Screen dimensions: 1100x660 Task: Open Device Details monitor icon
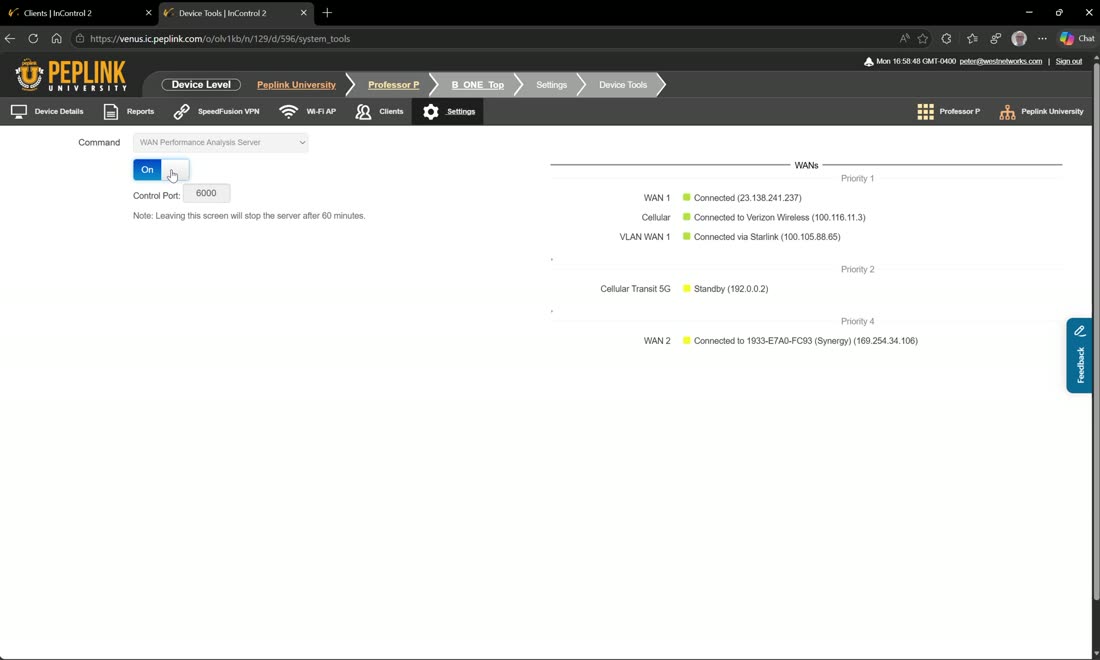pos(19,112)
